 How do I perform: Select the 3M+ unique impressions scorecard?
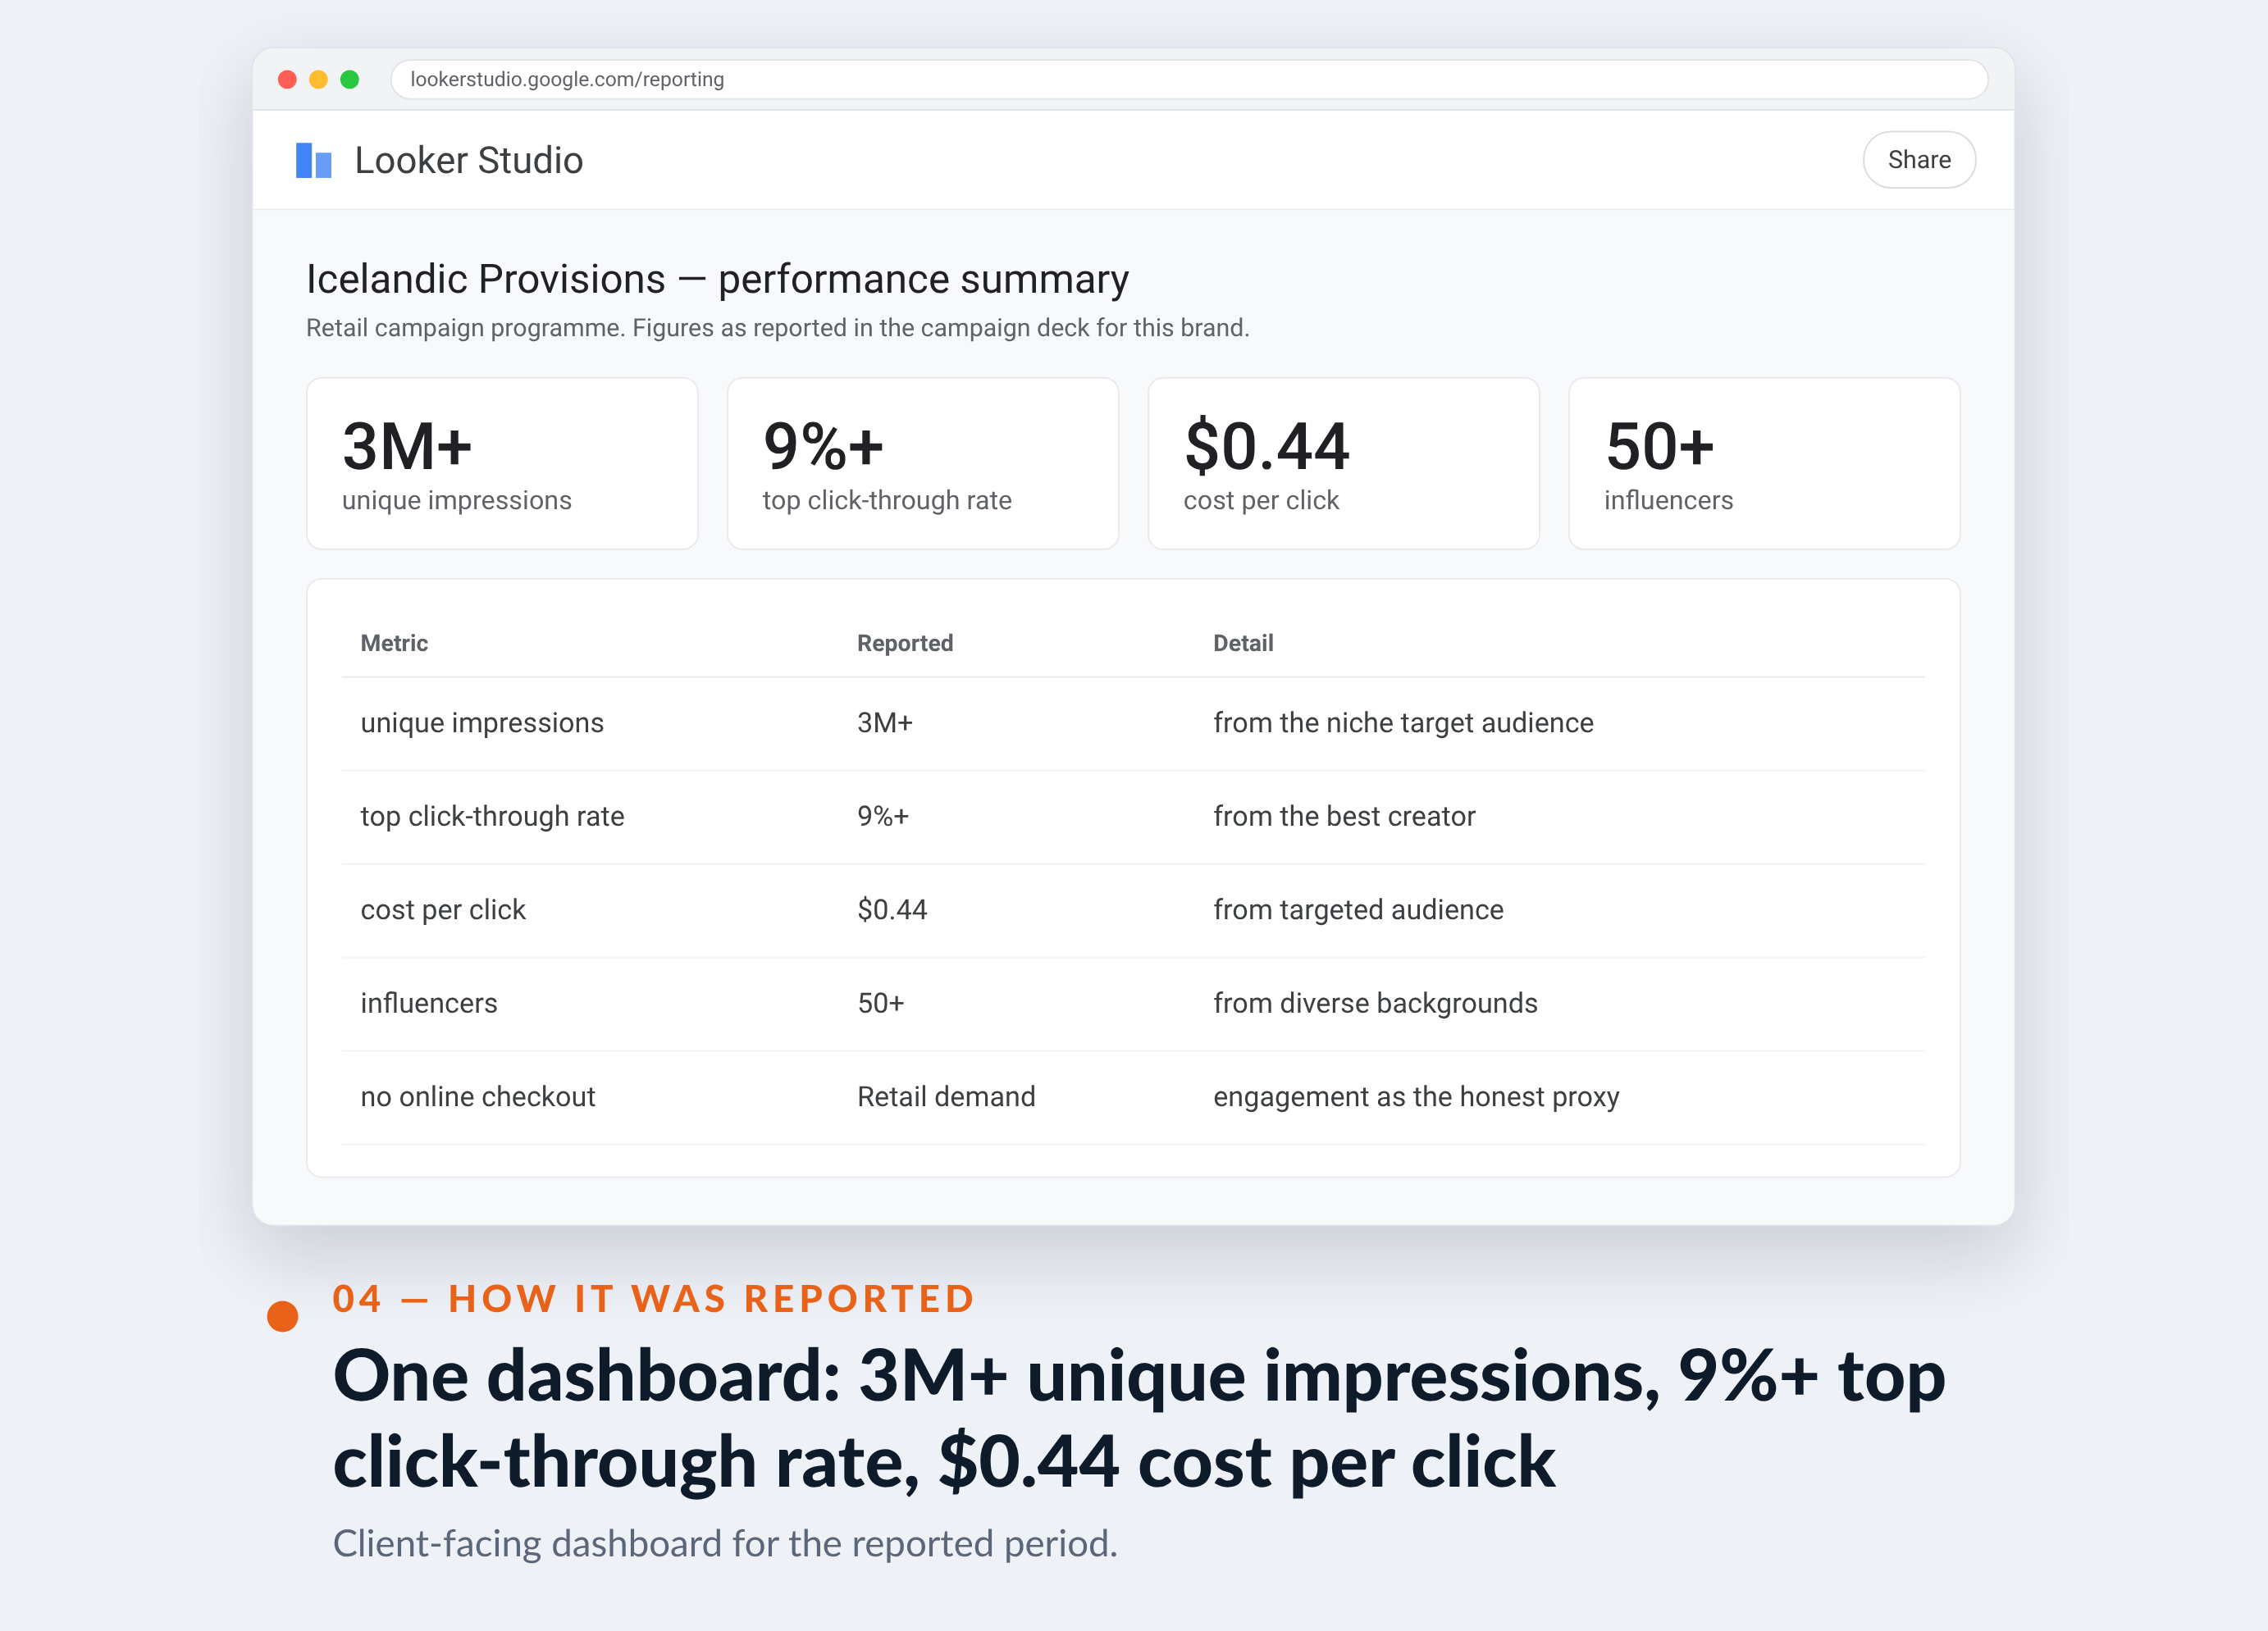point(502,463)
